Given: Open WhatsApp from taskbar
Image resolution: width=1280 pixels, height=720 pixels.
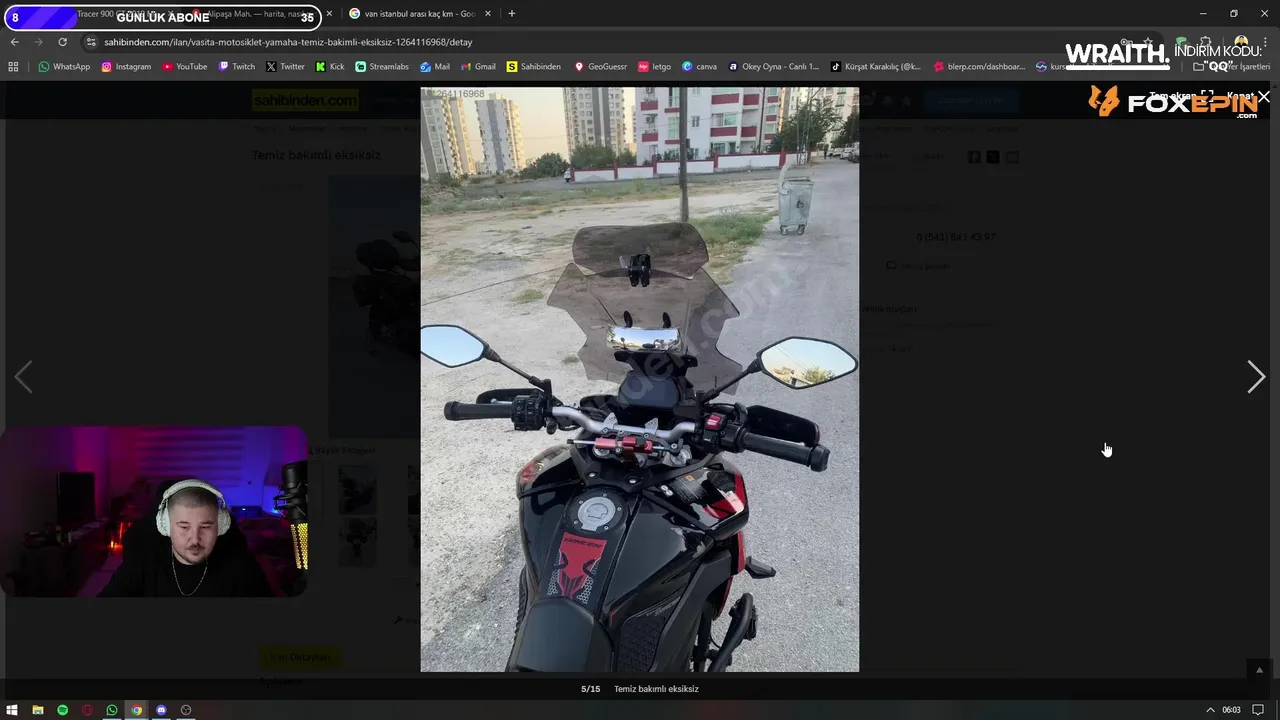Looking at the screenshot, I should click(x=112, y=710).
